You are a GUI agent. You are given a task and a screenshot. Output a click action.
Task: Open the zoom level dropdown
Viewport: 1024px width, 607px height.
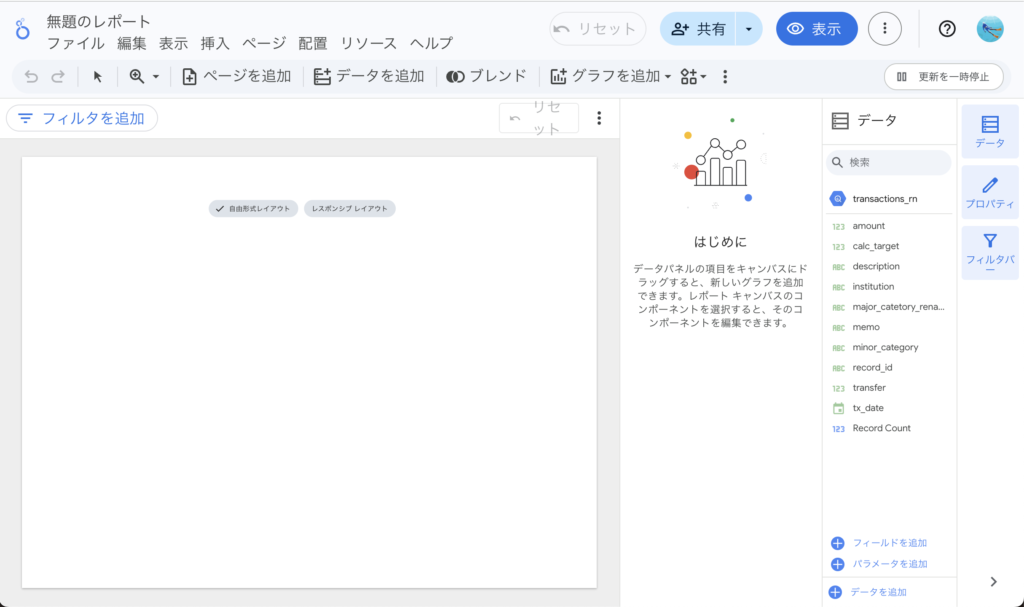click(x=144, y=76)
